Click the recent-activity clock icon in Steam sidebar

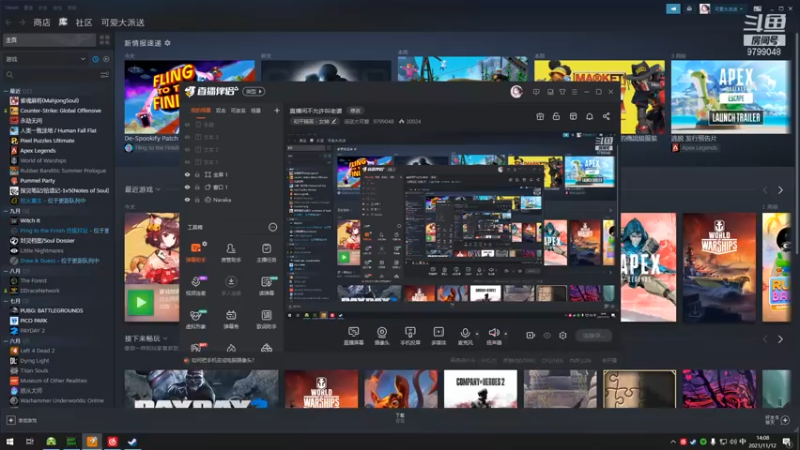[x=95, y=59]
